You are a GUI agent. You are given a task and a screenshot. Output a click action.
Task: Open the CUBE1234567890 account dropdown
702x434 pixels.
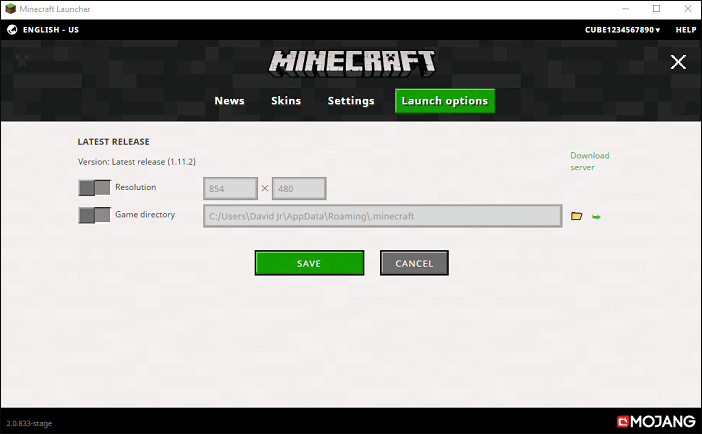pos(622,30)
